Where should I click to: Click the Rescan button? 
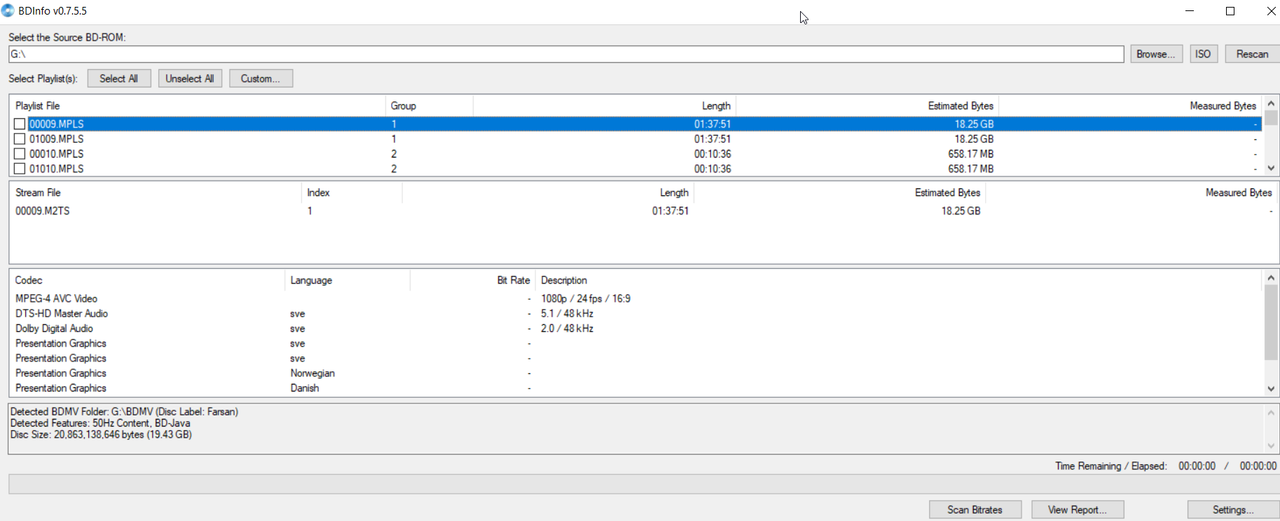pos(1251,54)
